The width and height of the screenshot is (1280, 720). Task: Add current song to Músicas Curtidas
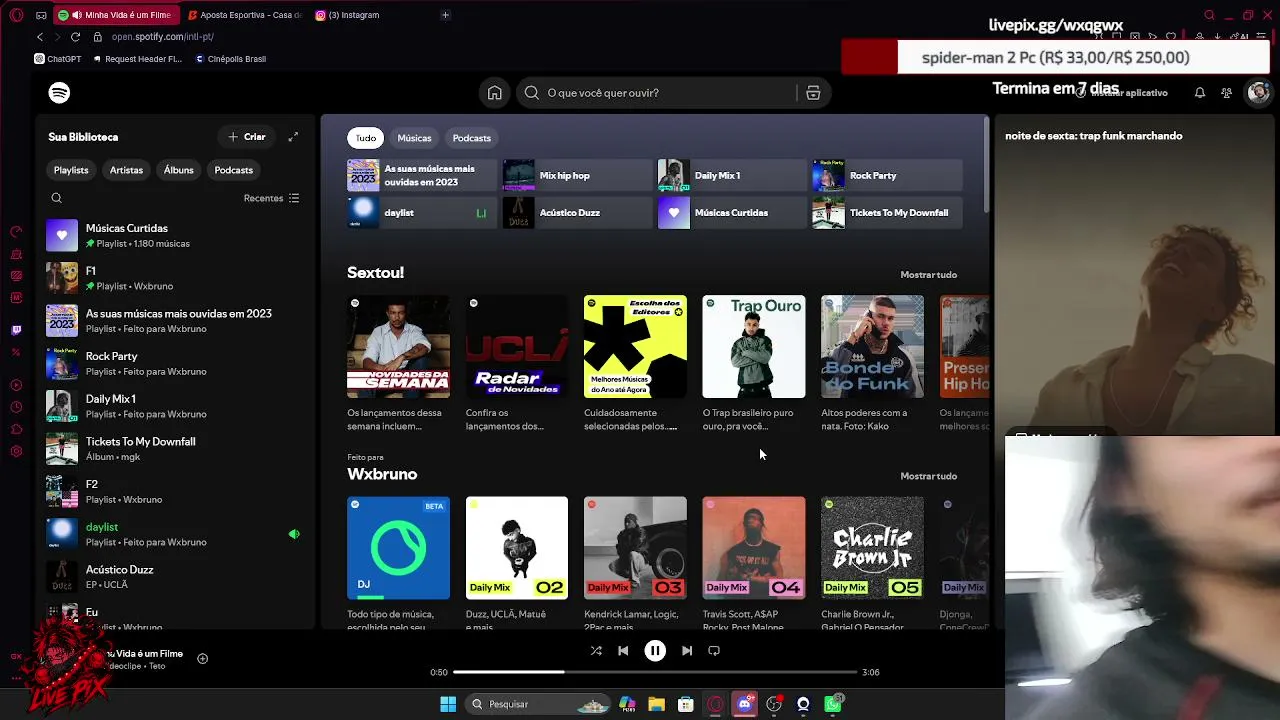pyautogui.click(x=202, y=658)
